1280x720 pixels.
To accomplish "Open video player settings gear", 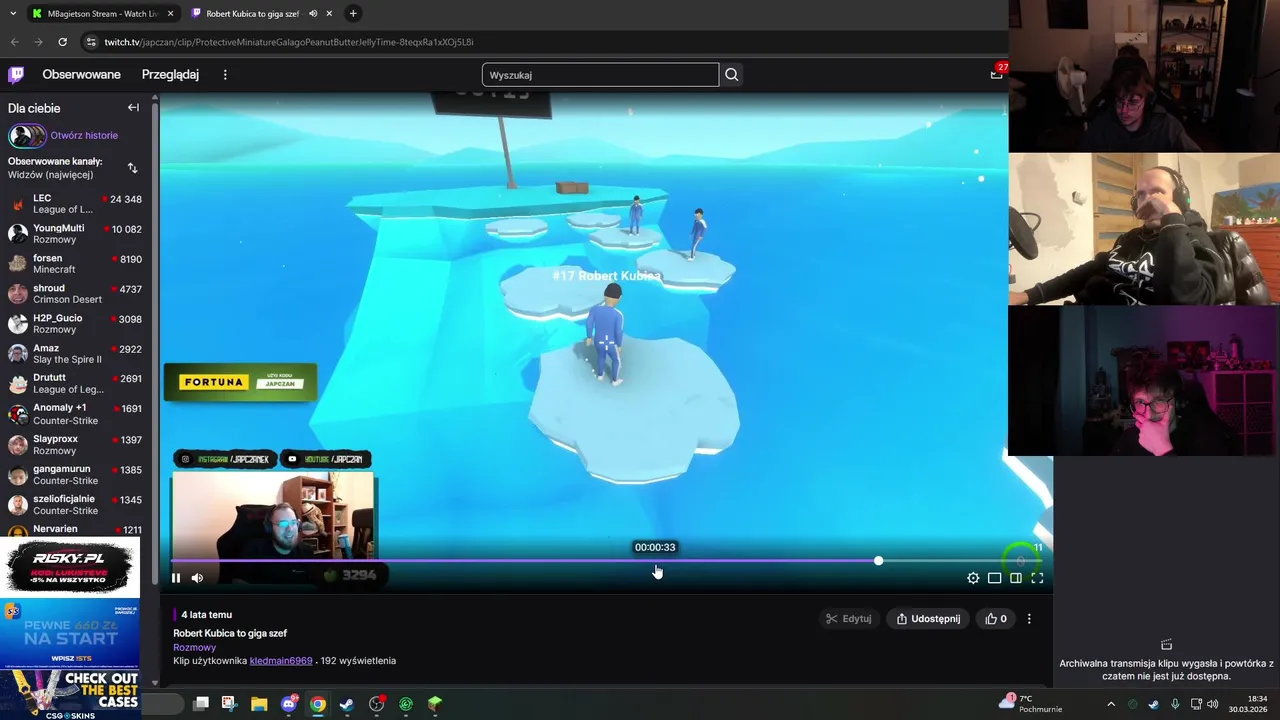I will [973, 577].
